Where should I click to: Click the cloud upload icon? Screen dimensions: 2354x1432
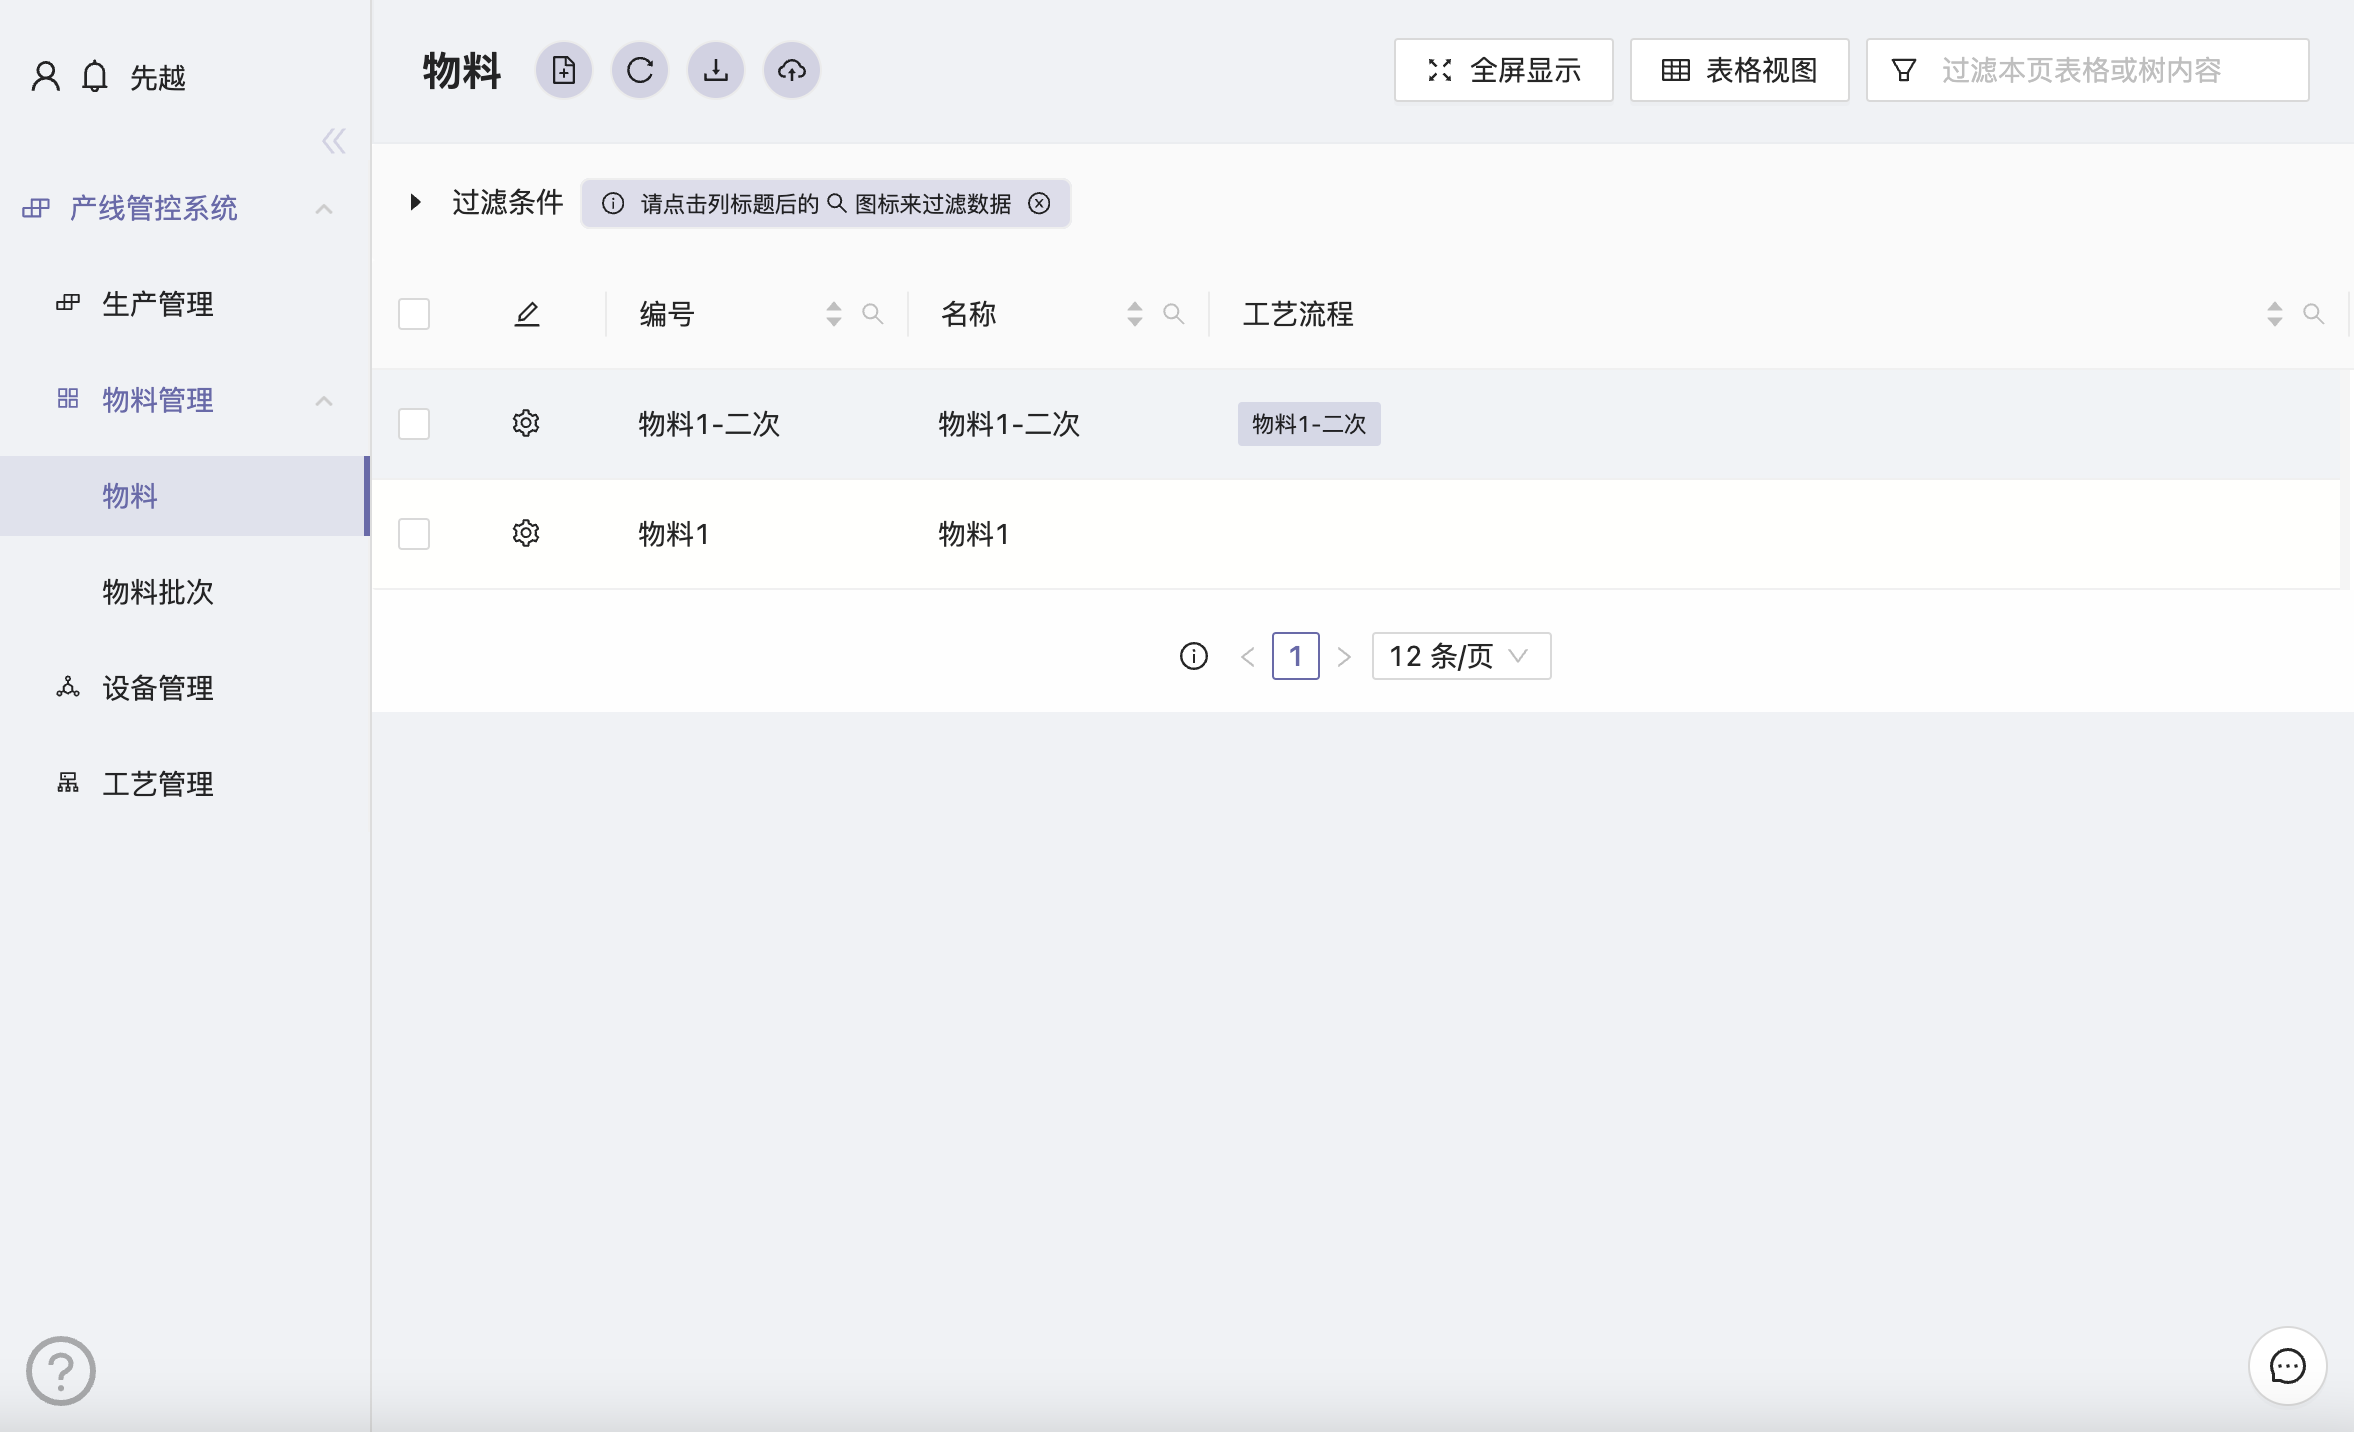pyautogui.click(x=792, y=71)
